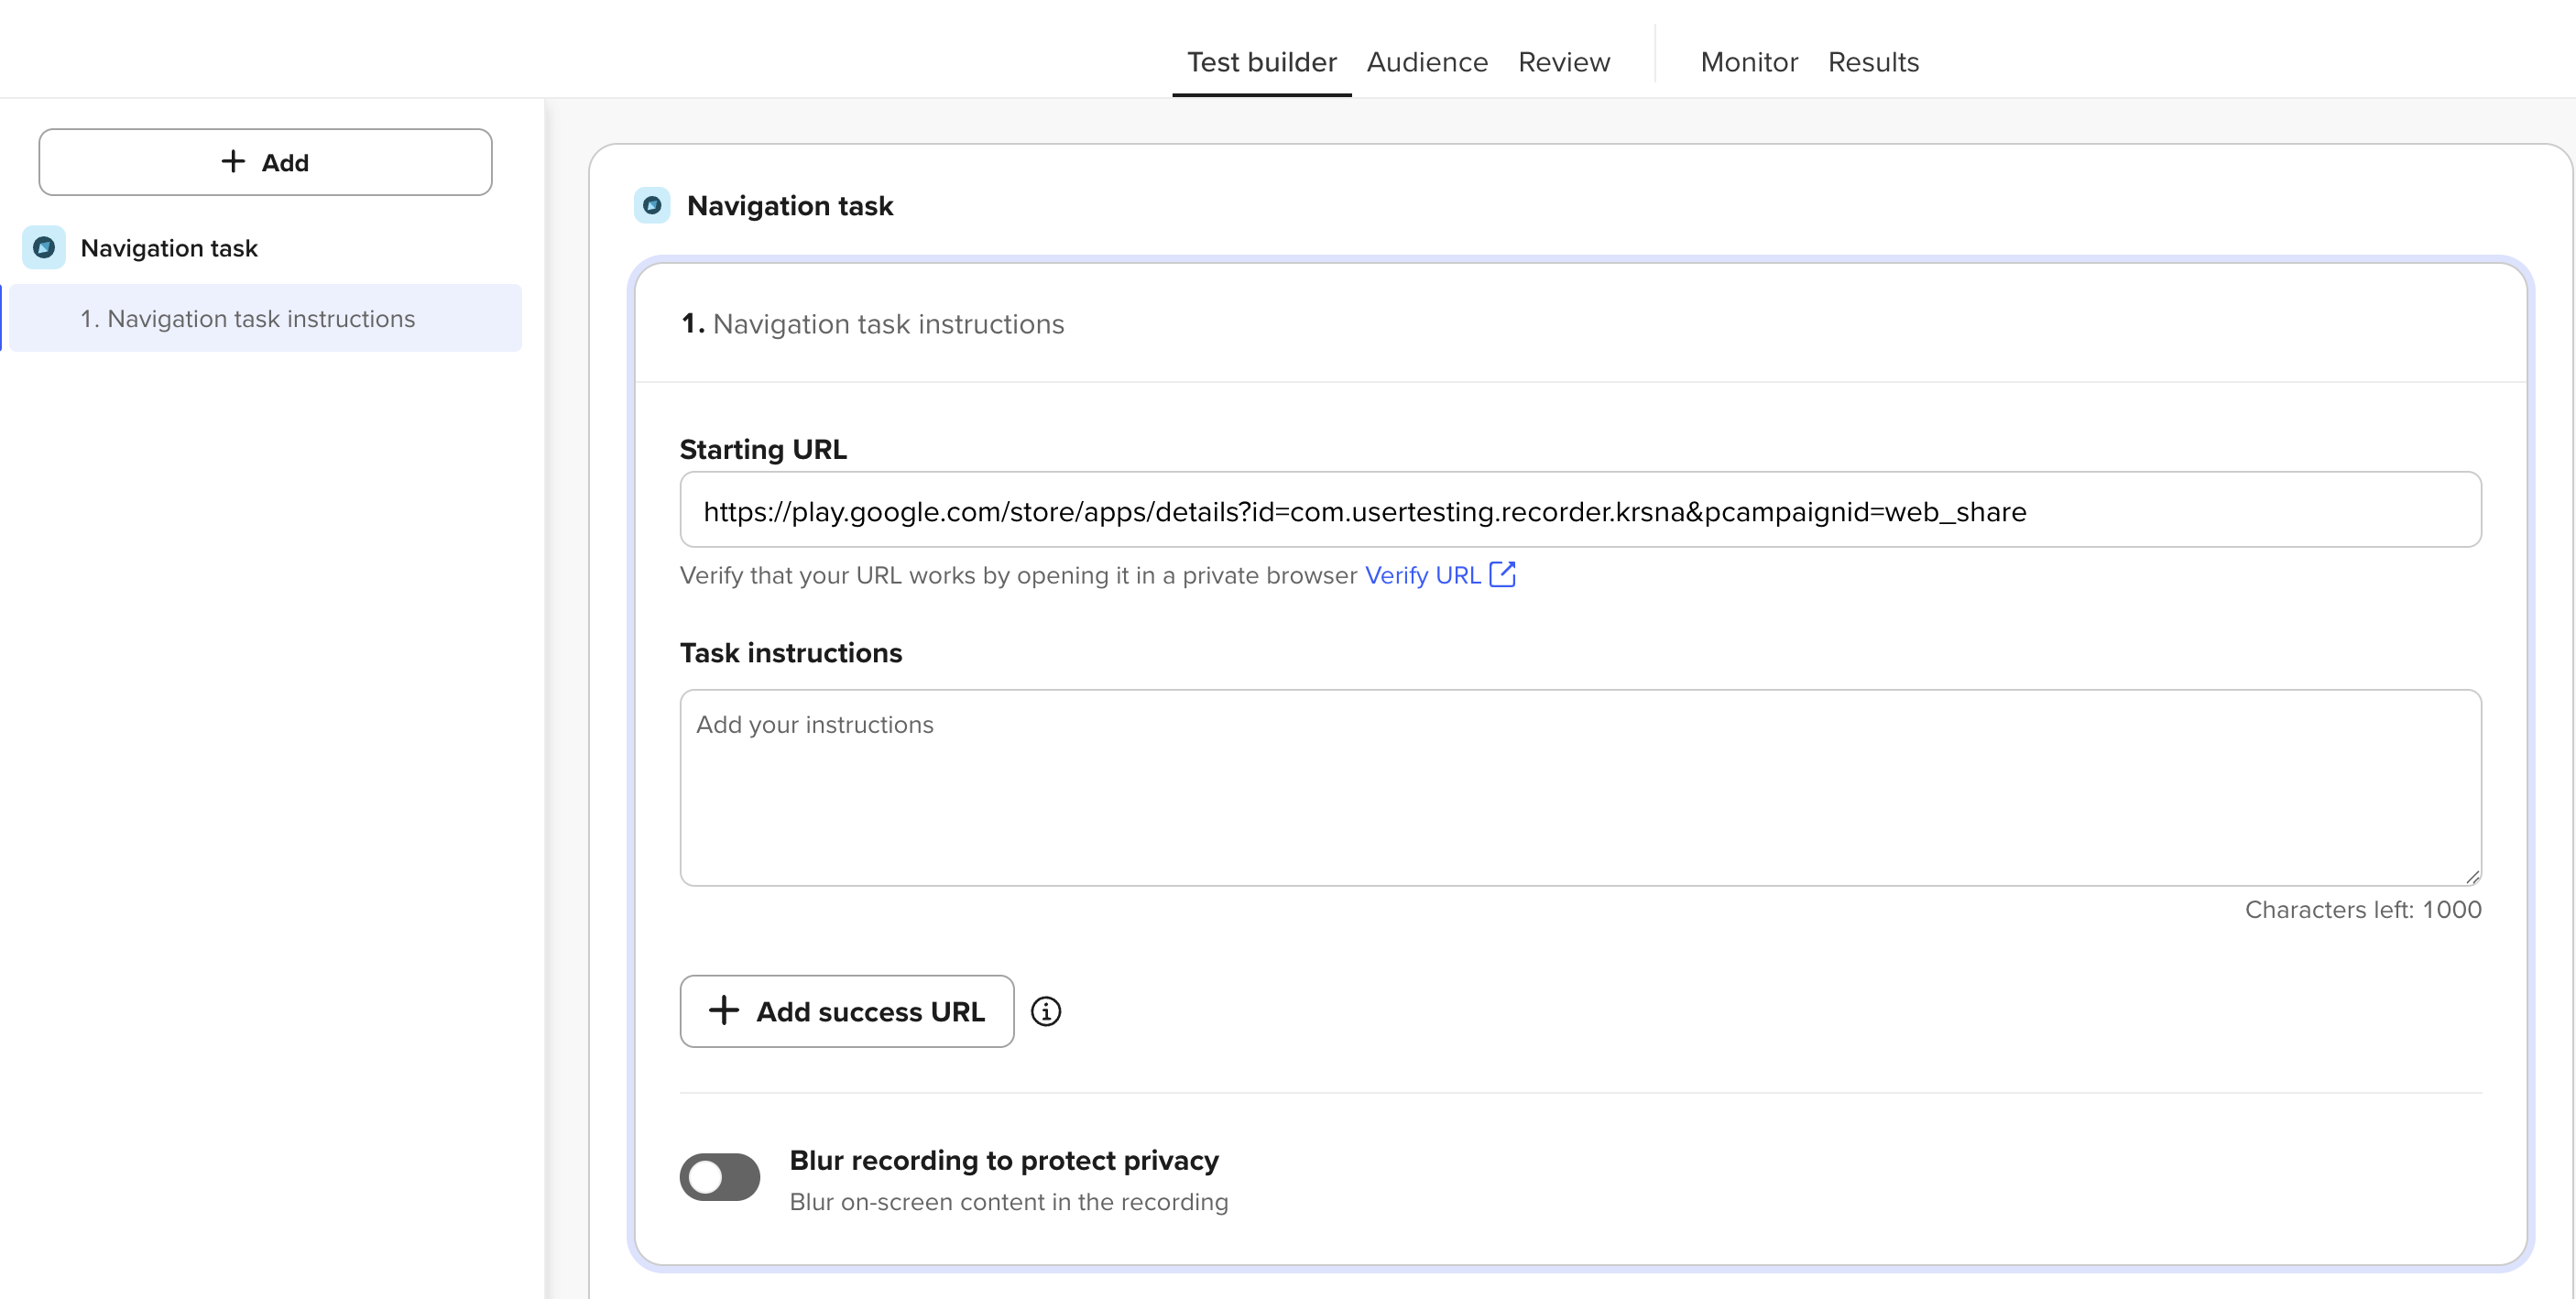This screenshot has height=1299, width=2576.
Task: Select the Test builder tab
Action: coord(1261,62)
